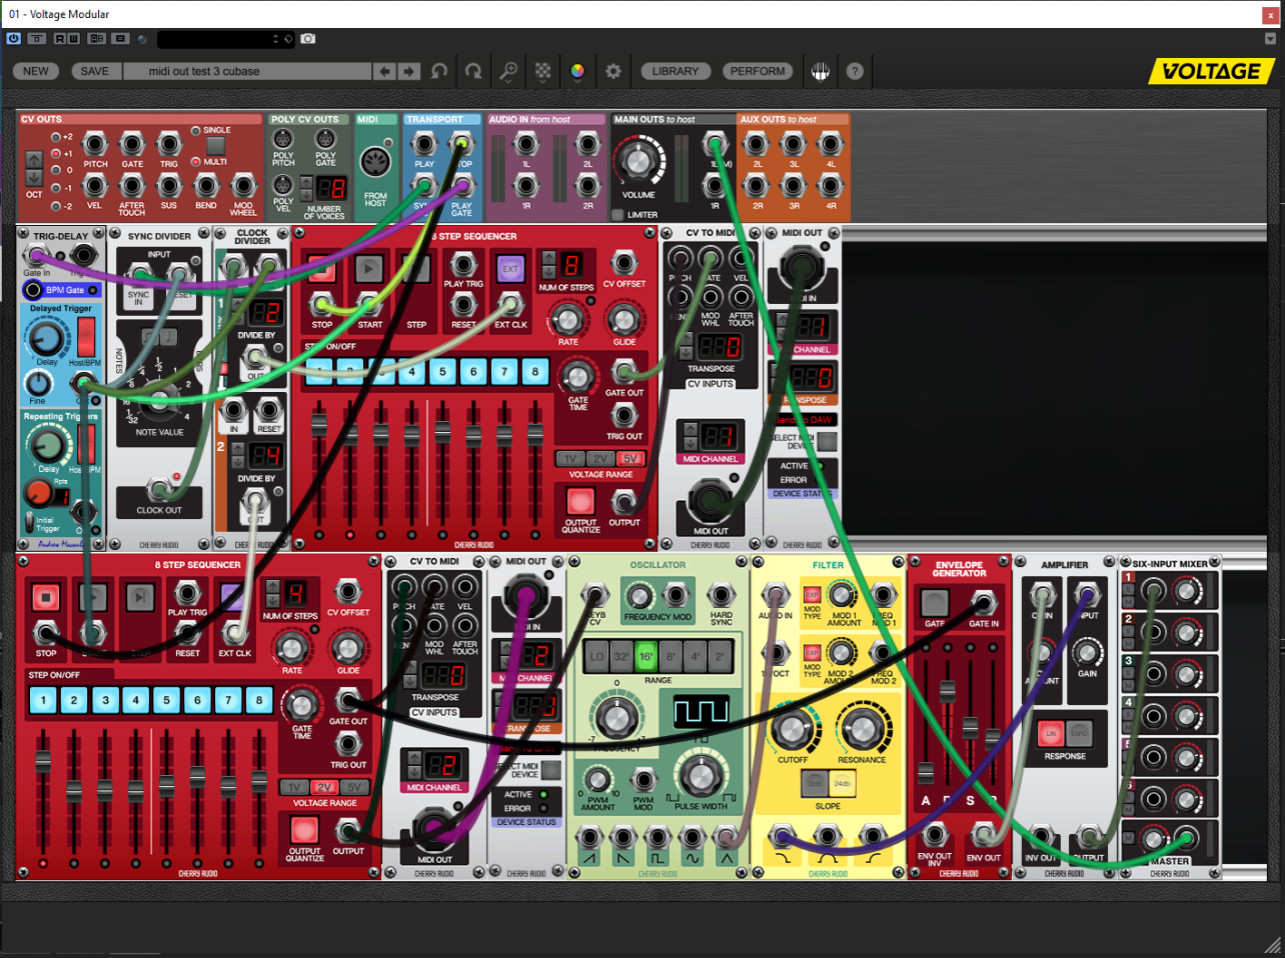The height and width of the screenshot is (958, 1285).
Task: Click the MOD WHEEL jack in CV Outs
Action: (243, 186)
